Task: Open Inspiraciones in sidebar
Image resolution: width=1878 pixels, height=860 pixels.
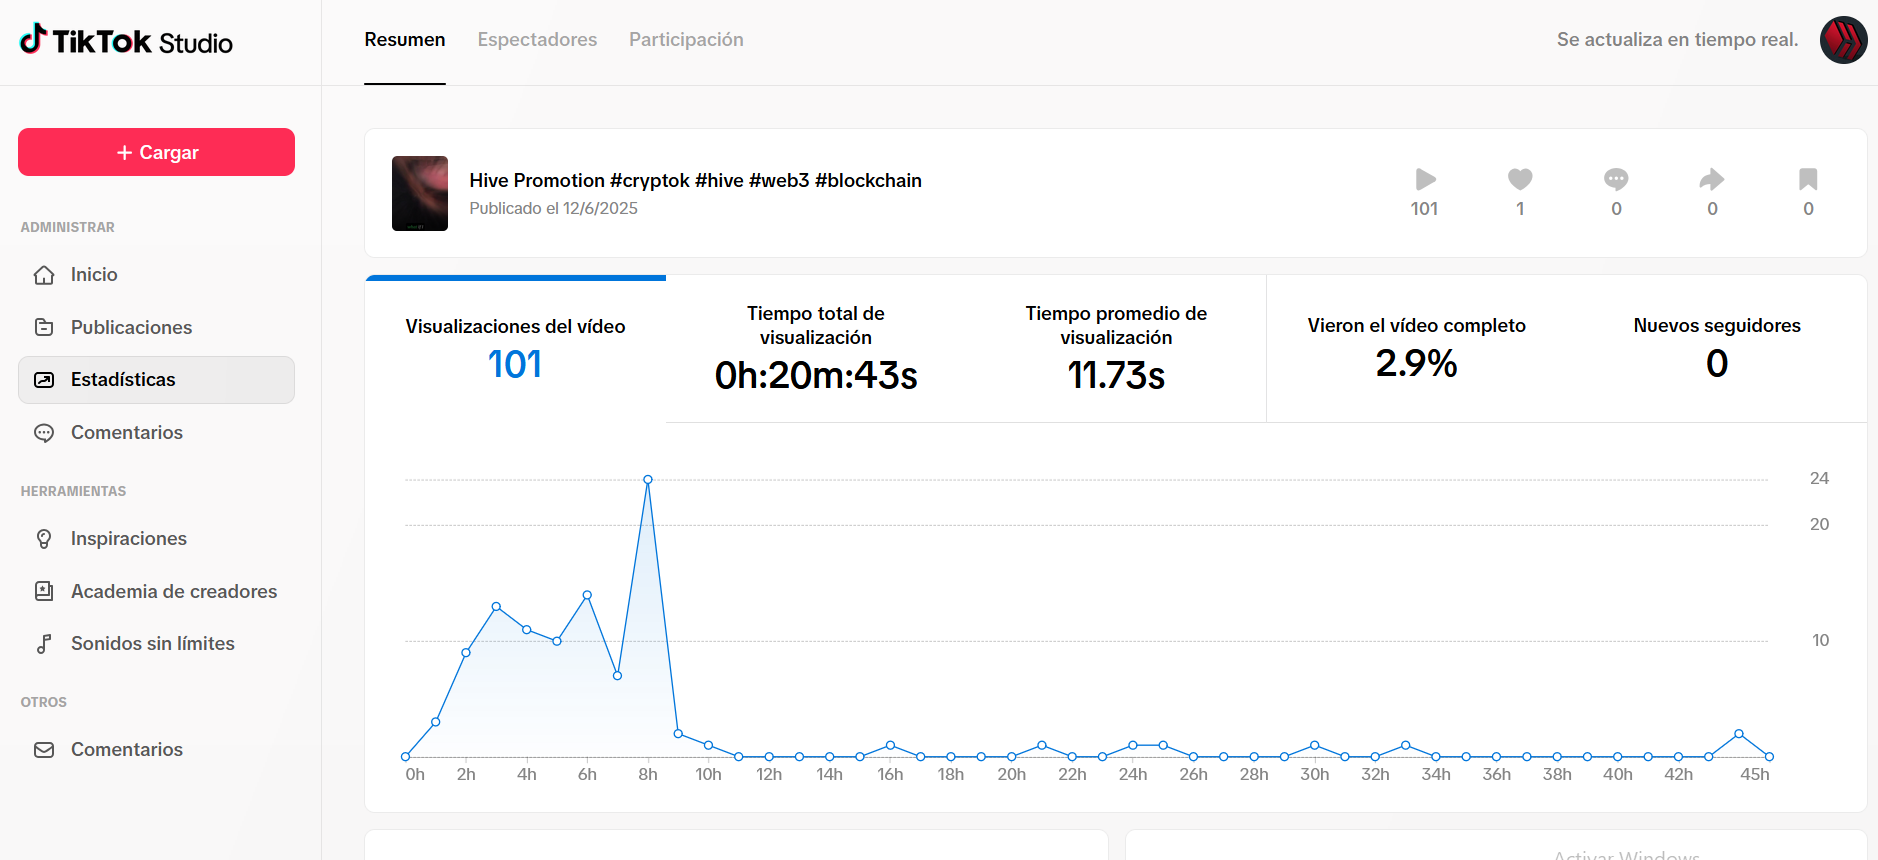Action: coord(156,539)
